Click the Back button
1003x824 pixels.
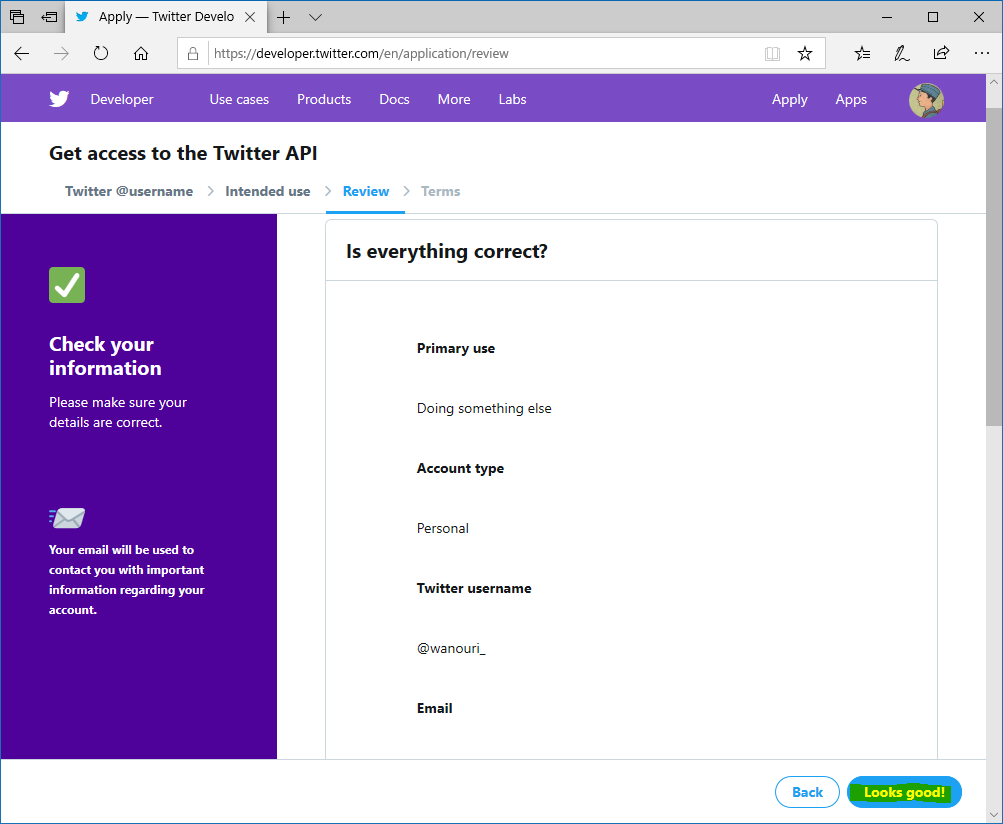807,792
